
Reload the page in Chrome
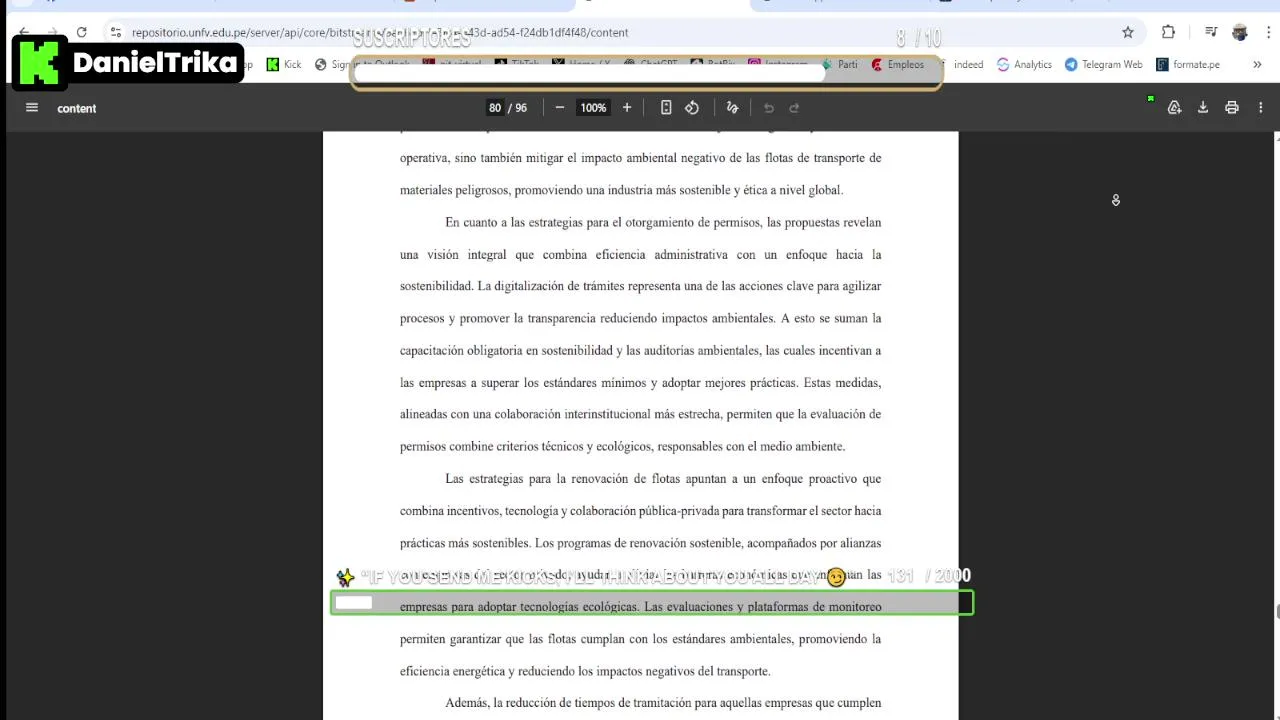(x=81, y=32)
